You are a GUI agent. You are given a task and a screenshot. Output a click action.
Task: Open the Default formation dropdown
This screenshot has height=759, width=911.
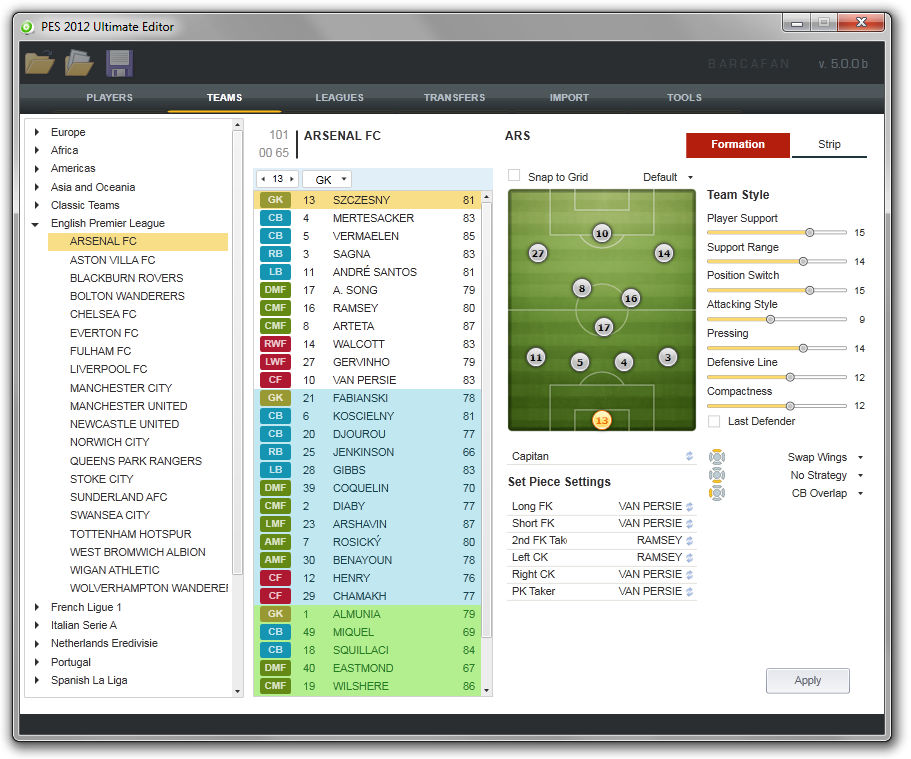(x=668, y=177)
